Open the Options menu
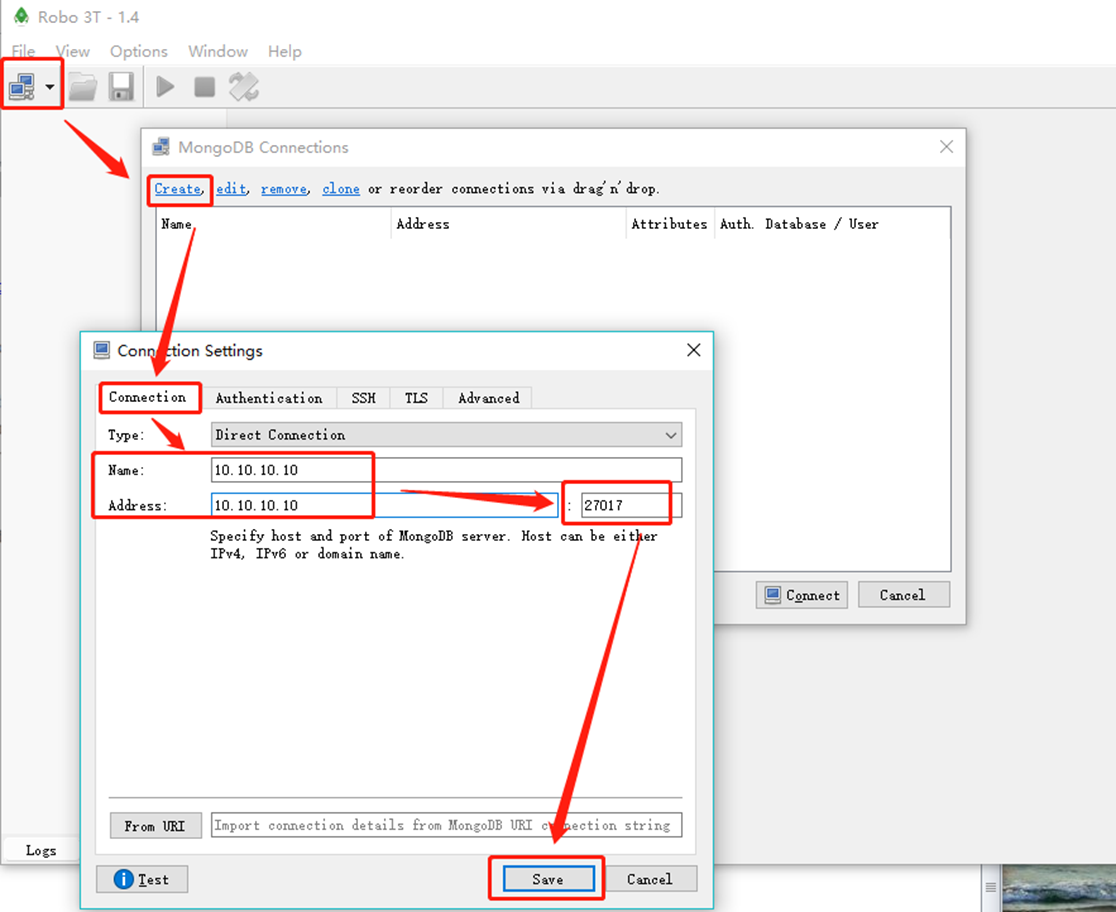Image resolution: width=1116 pixels, height=912 pixels. pyautogui.click(x=139, y=51)
